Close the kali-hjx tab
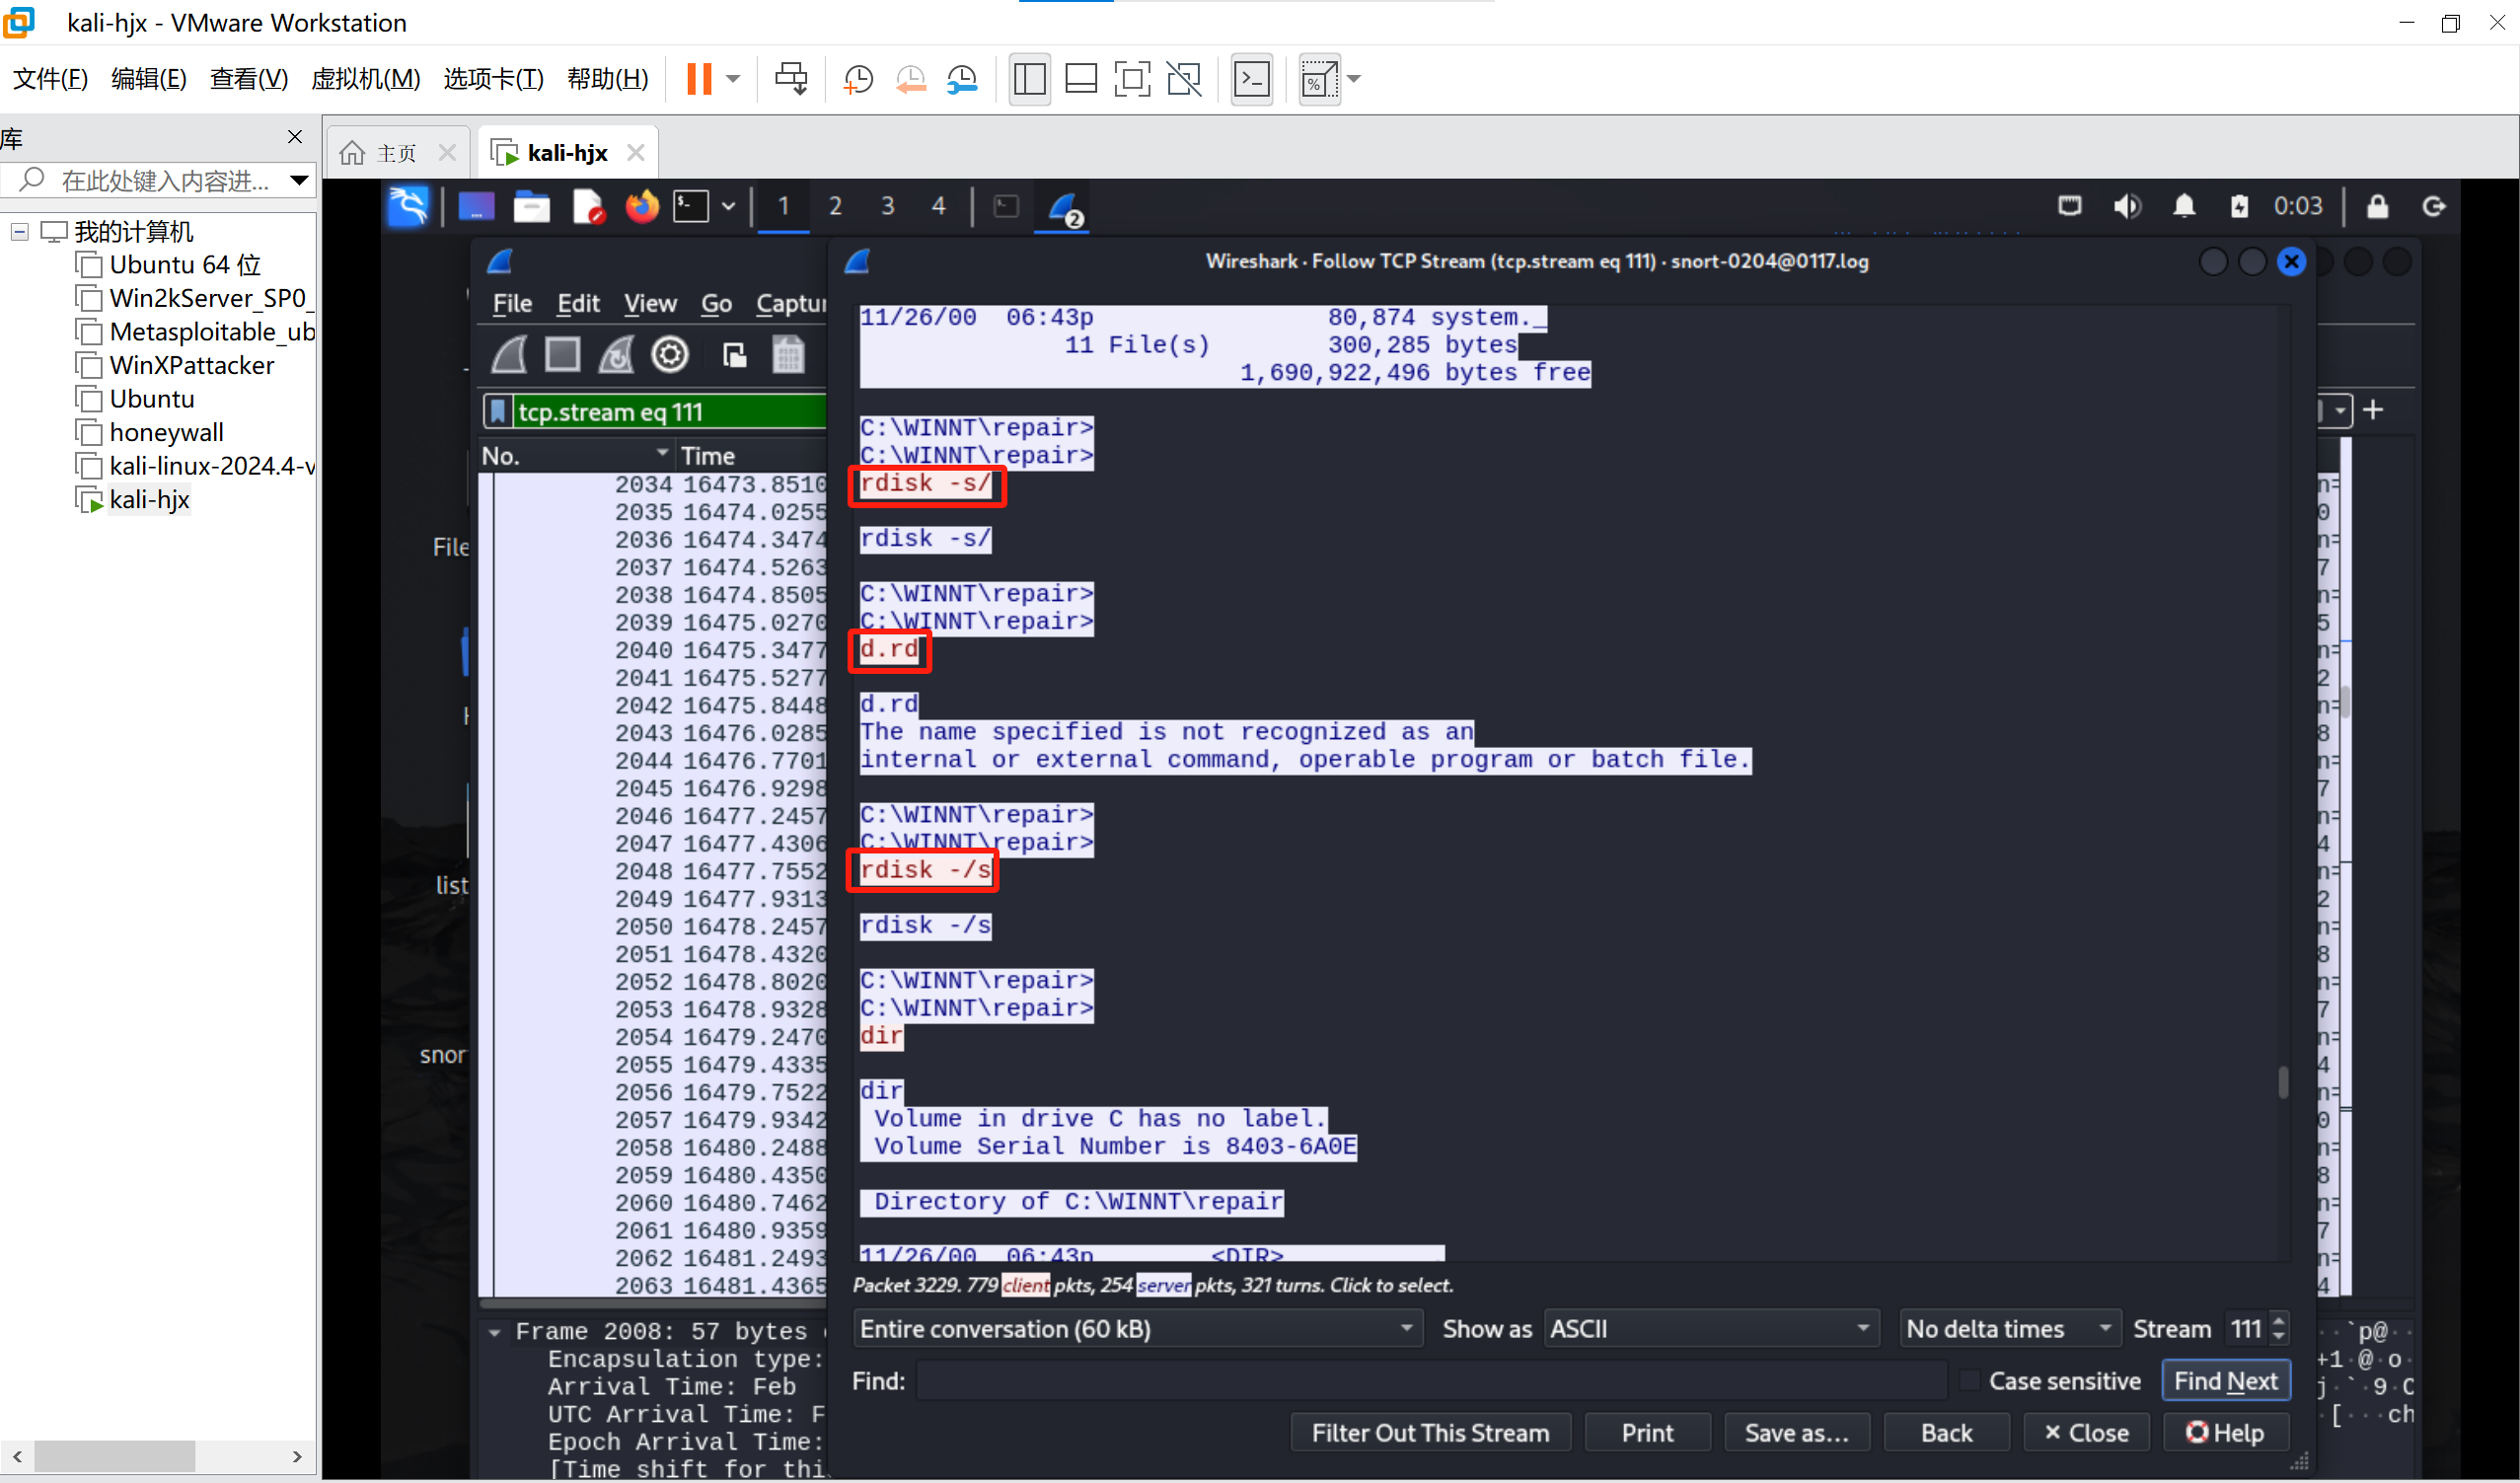 coord(636,153)
